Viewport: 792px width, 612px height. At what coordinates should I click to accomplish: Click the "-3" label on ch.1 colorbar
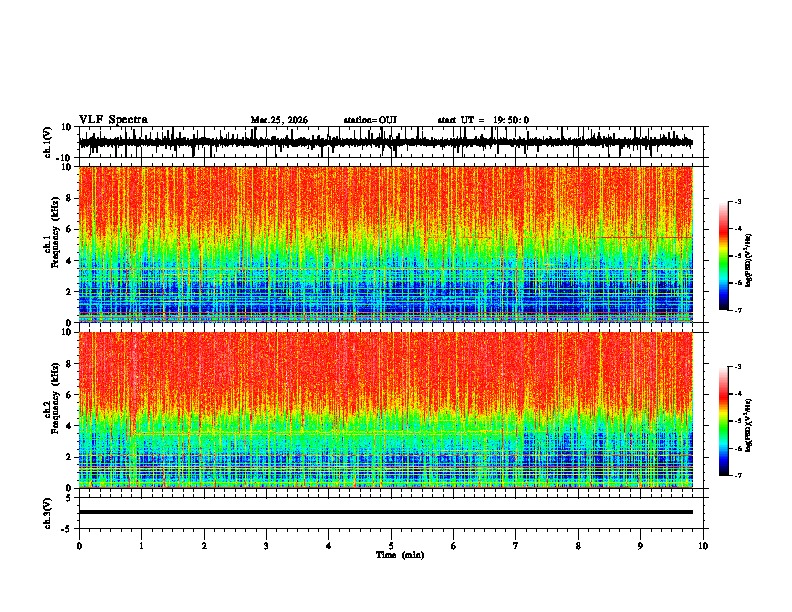tap(737, 202)
